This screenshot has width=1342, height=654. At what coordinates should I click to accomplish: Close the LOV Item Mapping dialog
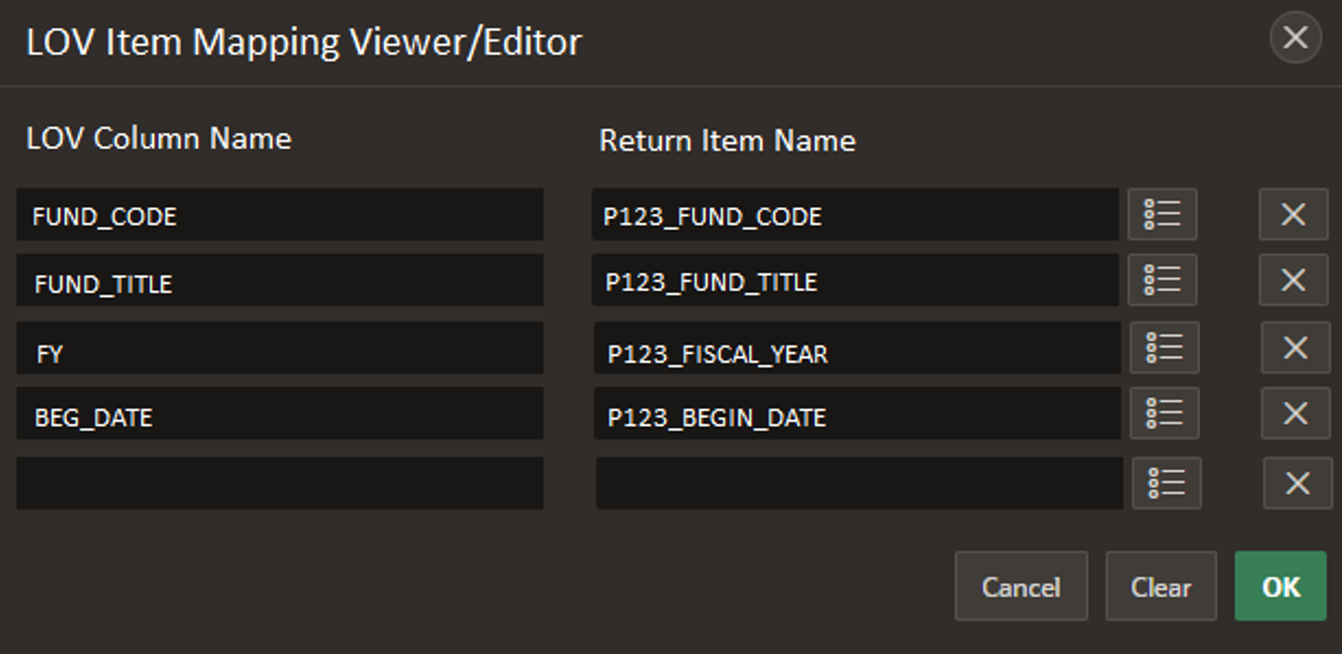click(x=1295, y=38)
